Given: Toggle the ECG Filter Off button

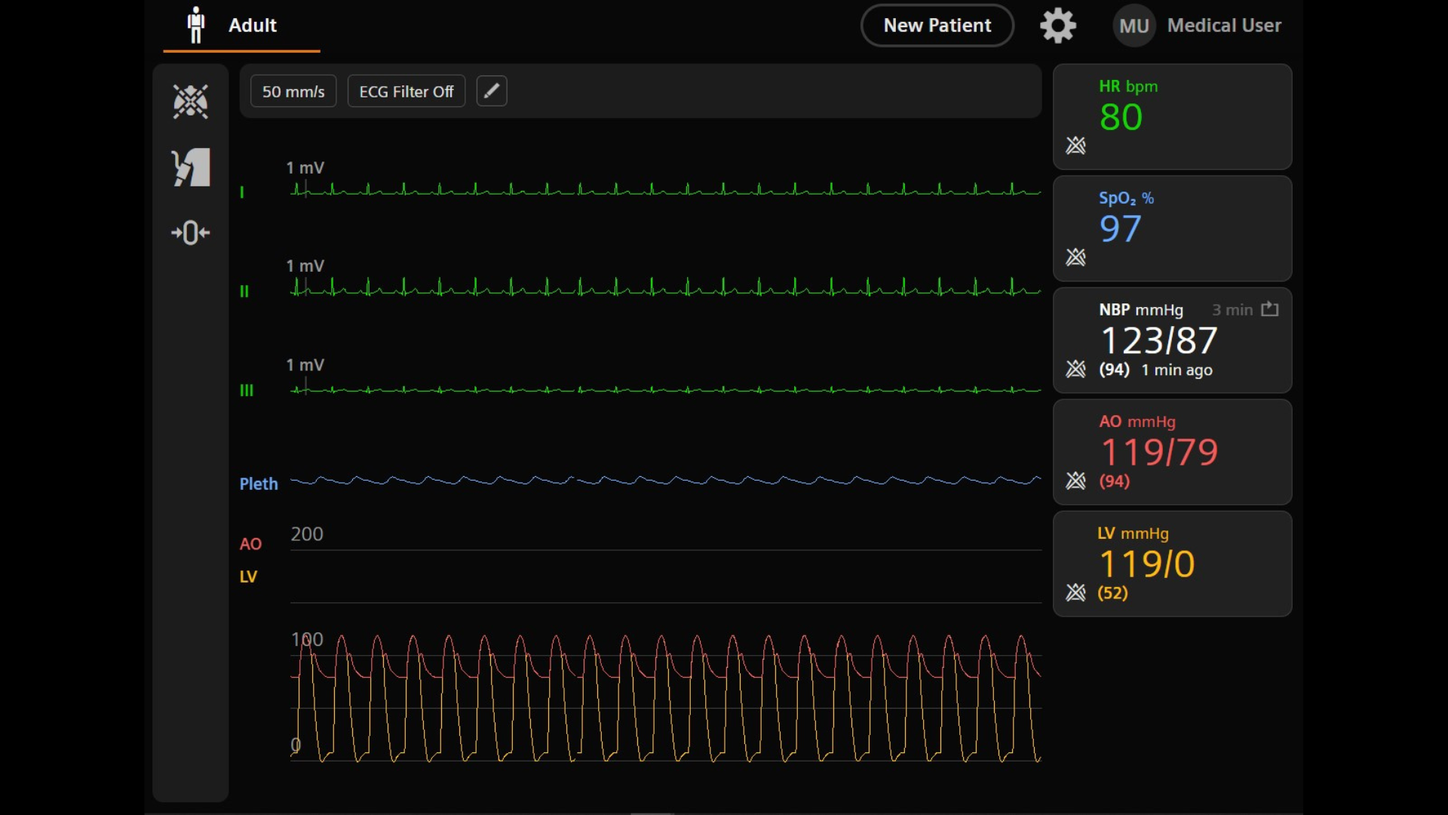Looking at the screenshot, I should [406, 91].
